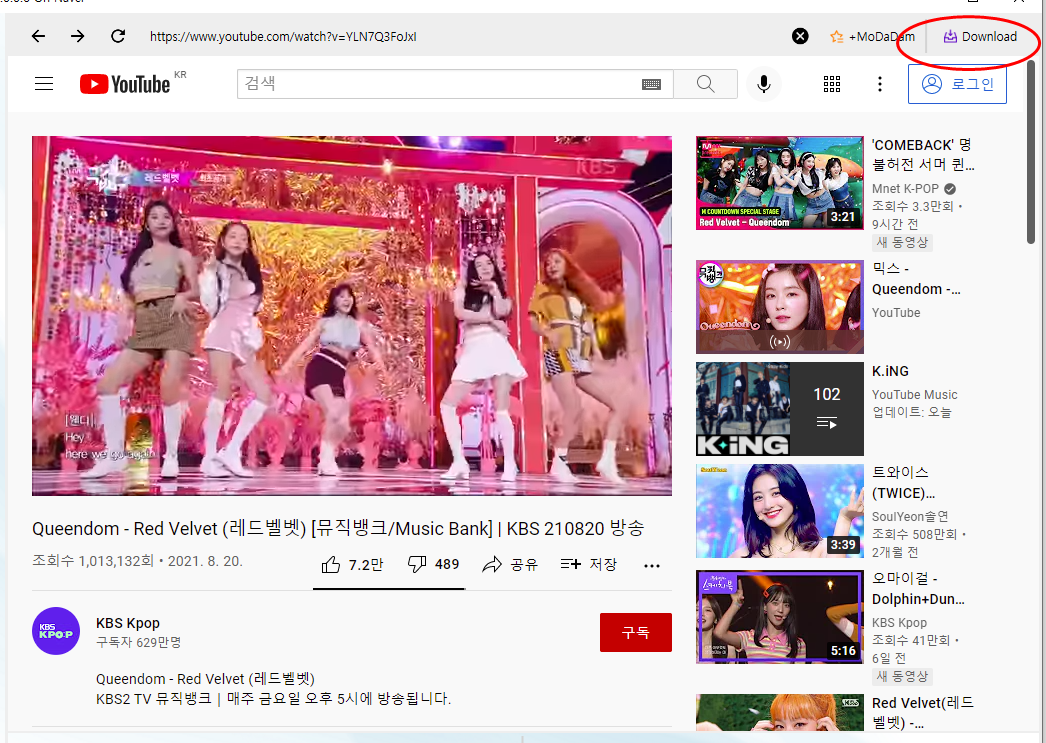Click the SoulYeon솔연 channel name

[910, 517]
